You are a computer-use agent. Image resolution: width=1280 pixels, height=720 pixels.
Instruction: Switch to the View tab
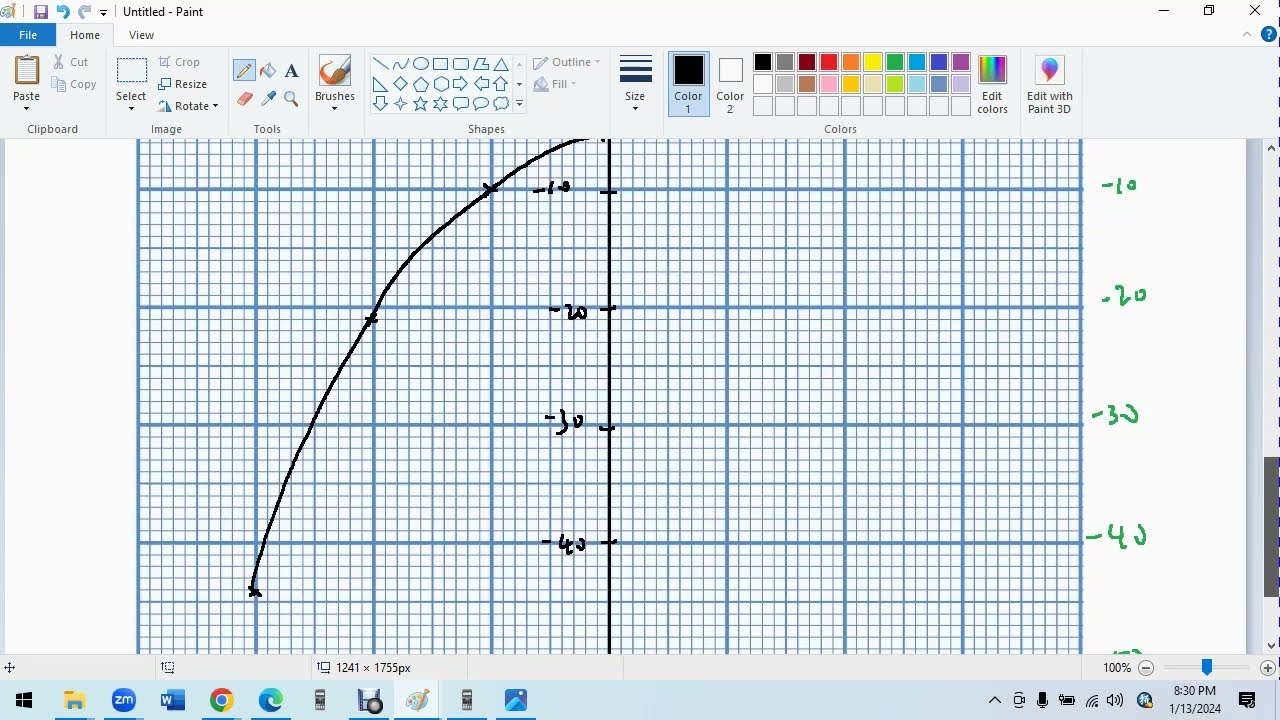coord(141,35)
